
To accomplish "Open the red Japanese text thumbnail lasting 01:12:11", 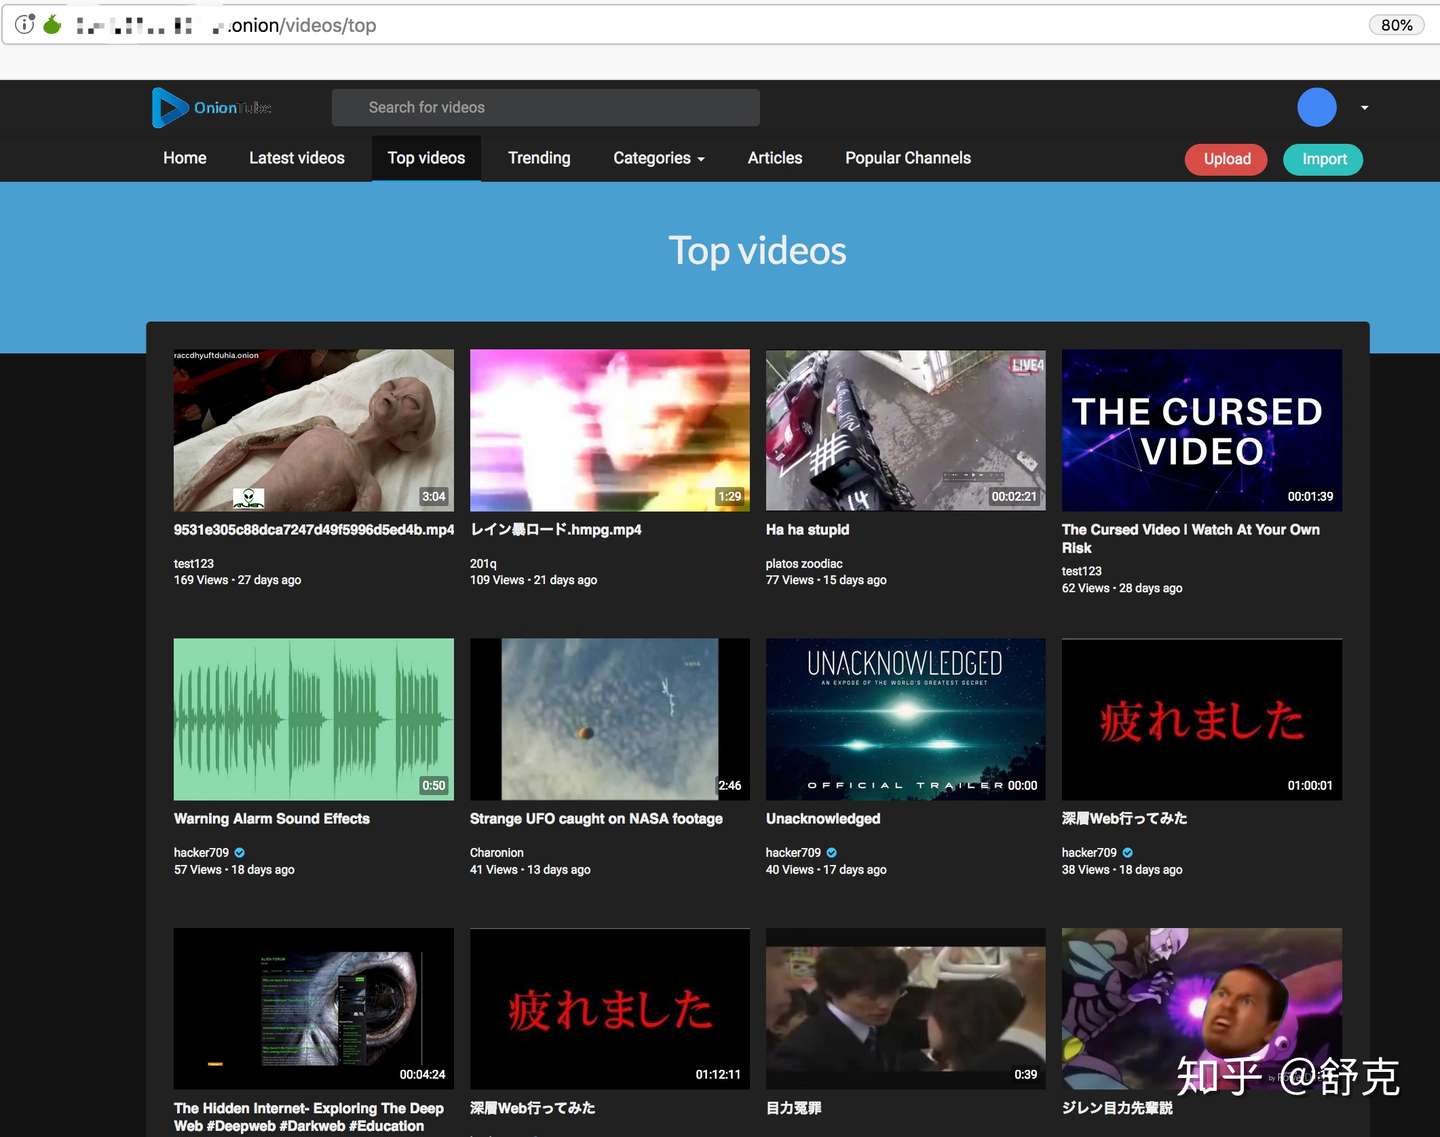I will [610, 1008].
